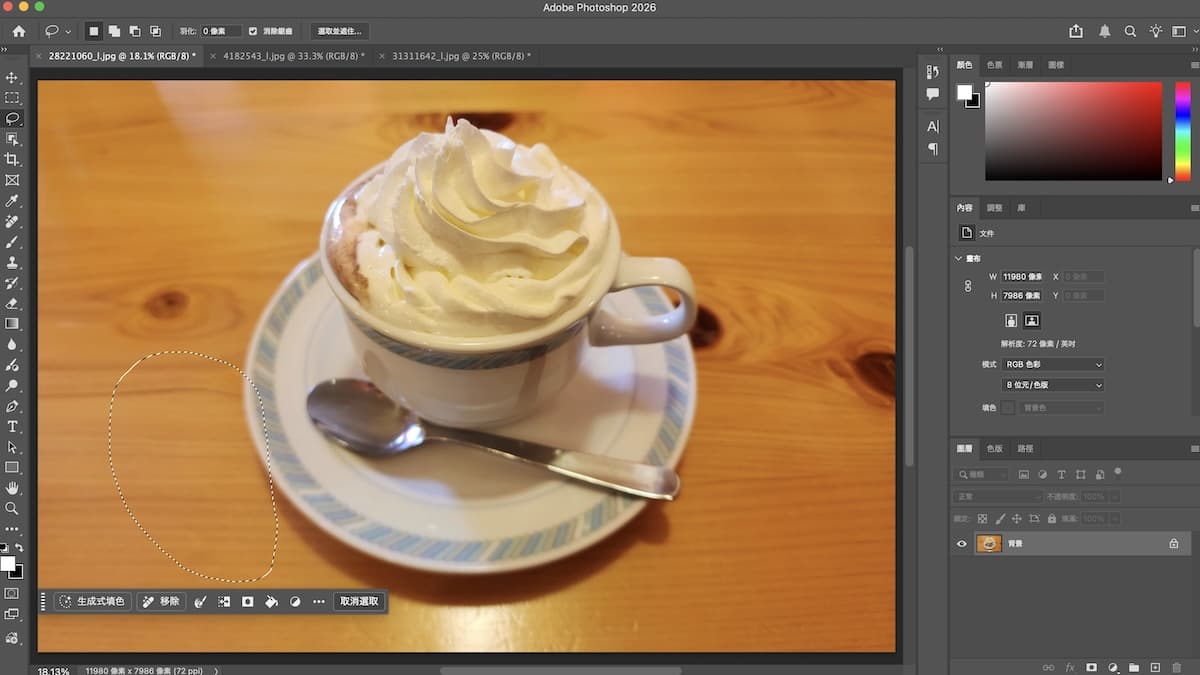Select the Move tool
The width and height of the screenshot is (1200, 675).
[12, 77]
